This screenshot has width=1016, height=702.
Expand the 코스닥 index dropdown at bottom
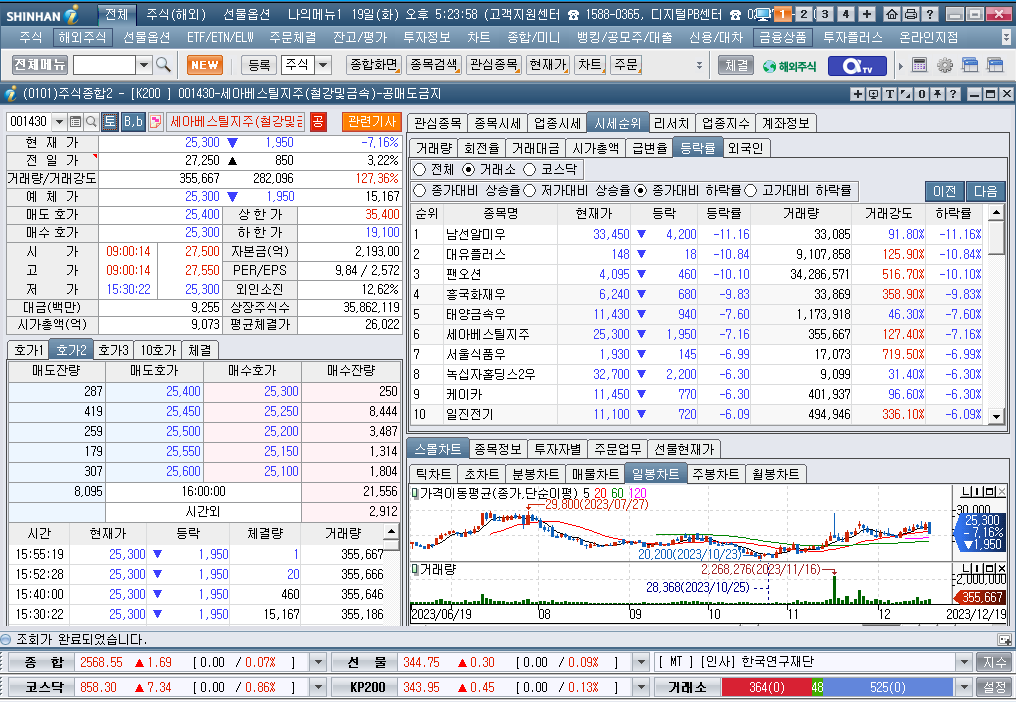coord(318,687)
